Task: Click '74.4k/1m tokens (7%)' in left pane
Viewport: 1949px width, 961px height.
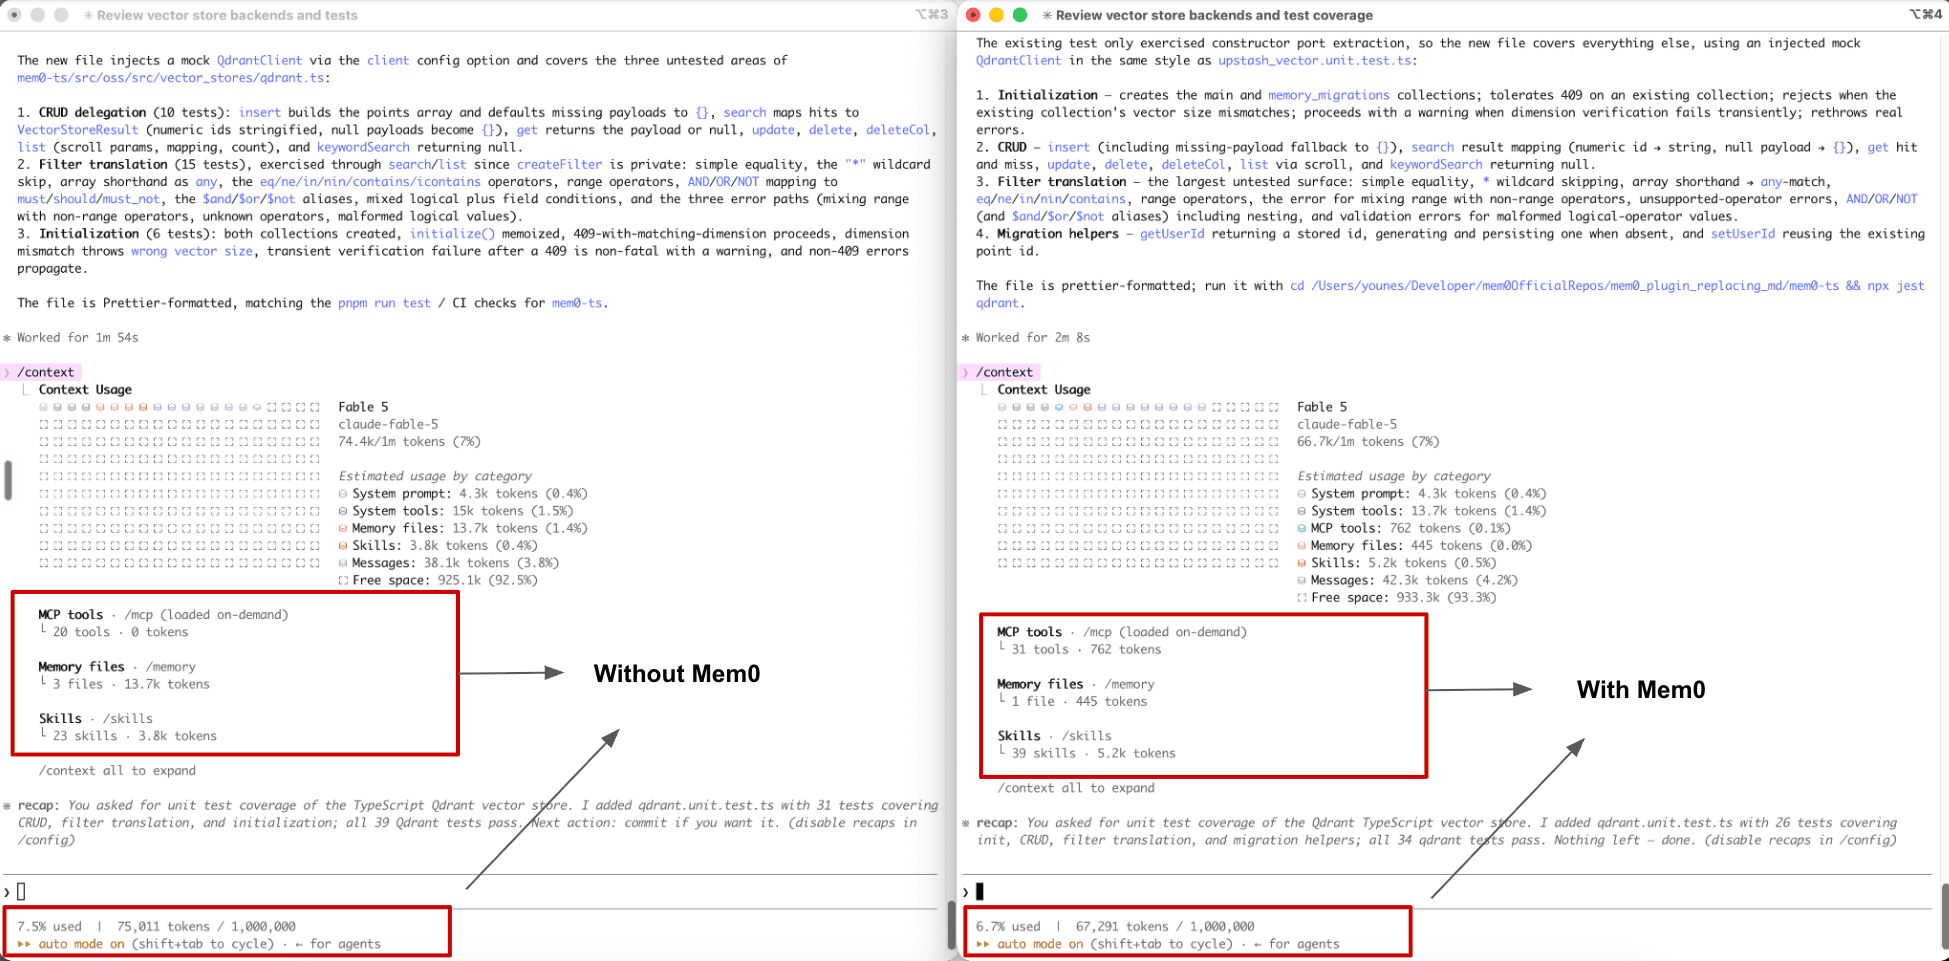Action: pyautogui.click(x=409, y=442)
